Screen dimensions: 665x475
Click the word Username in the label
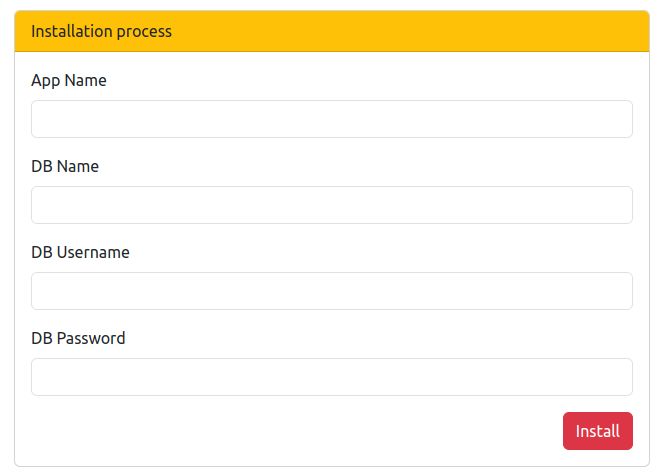pyautogui.click(x=93, y=252)
